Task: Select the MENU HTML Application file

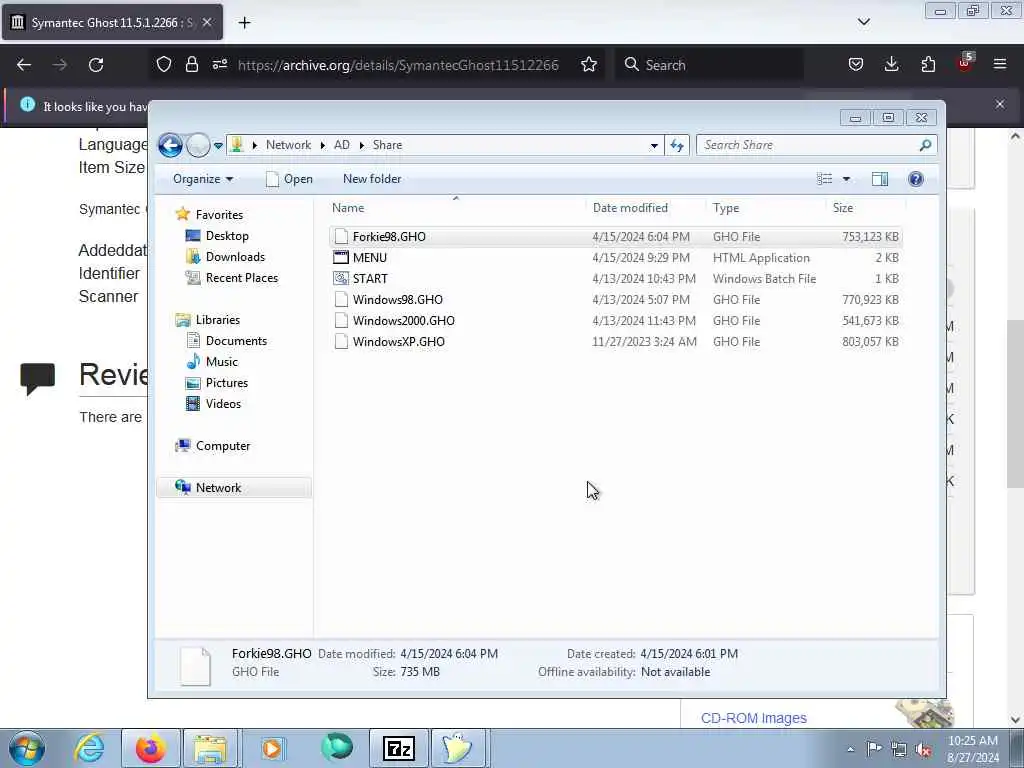Action: (616, 257)
